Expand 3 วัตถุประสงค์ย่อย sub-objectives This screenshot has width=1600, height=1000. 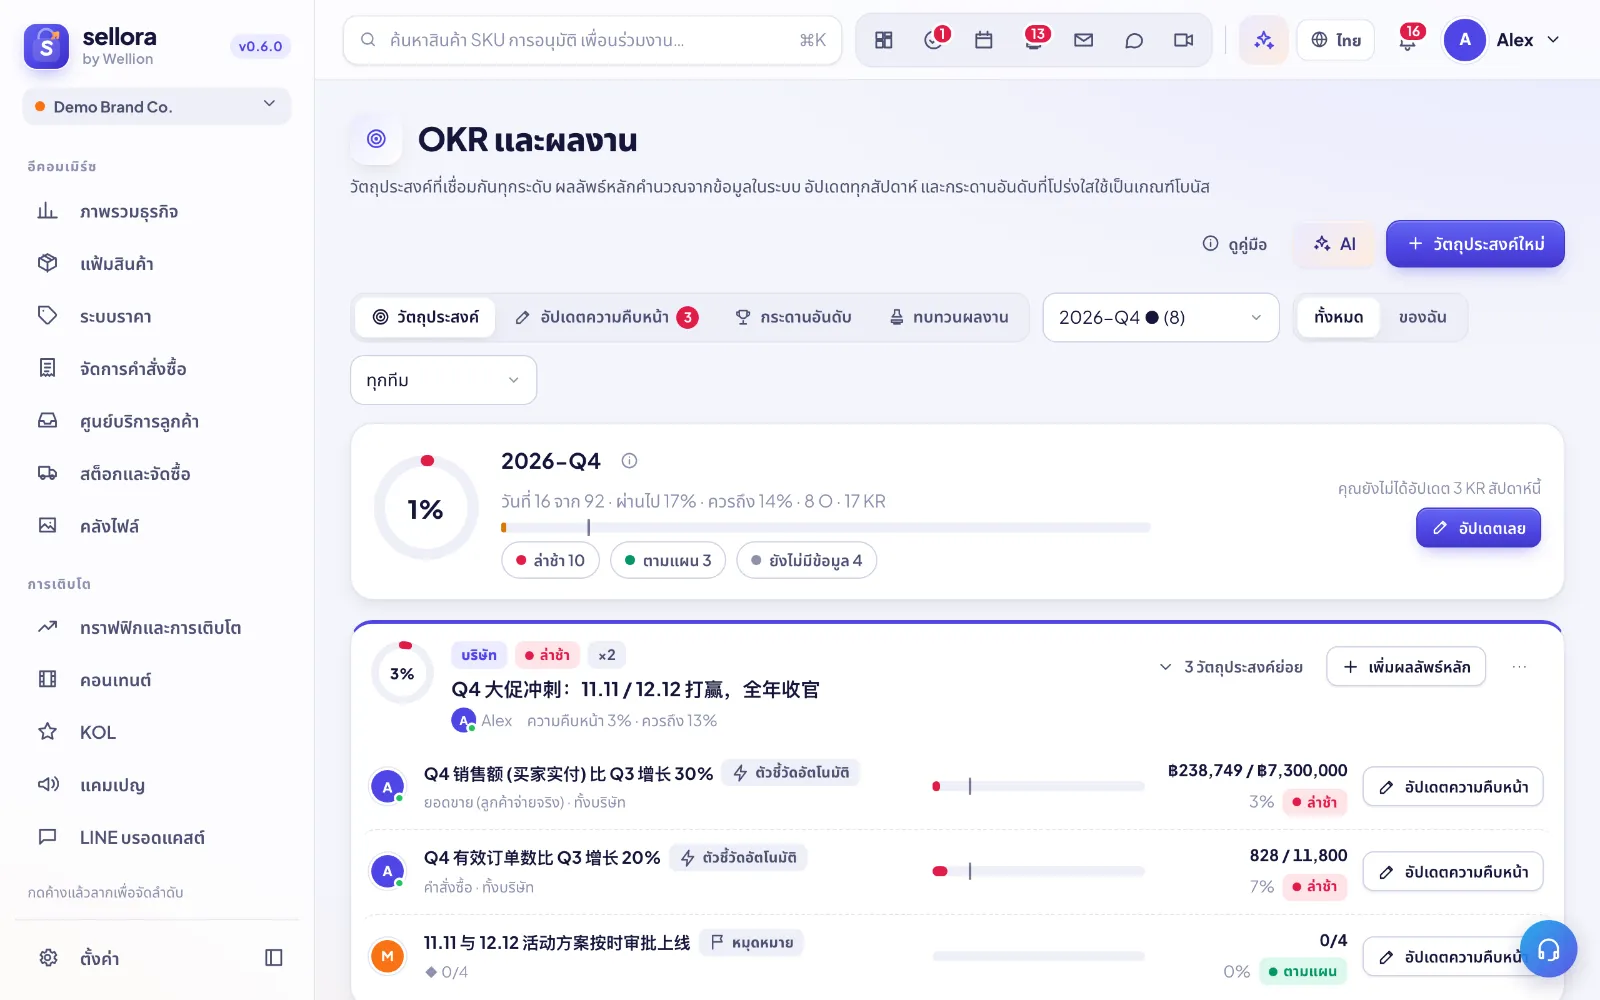[1232, 667]
